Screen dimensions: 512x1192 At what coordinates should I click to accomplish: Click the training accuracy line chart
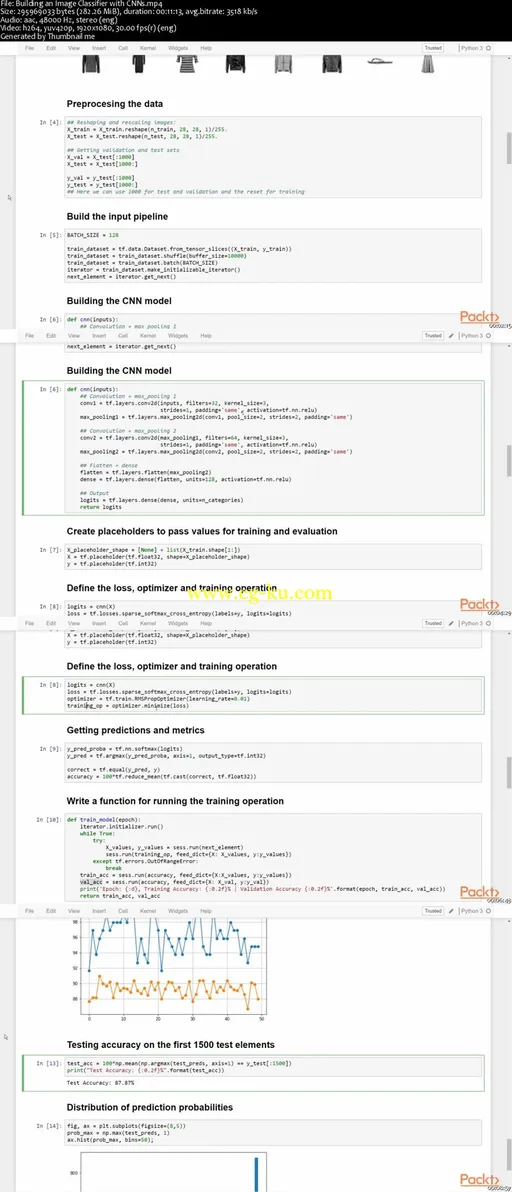pyautogui.click(x=173, y=969)
